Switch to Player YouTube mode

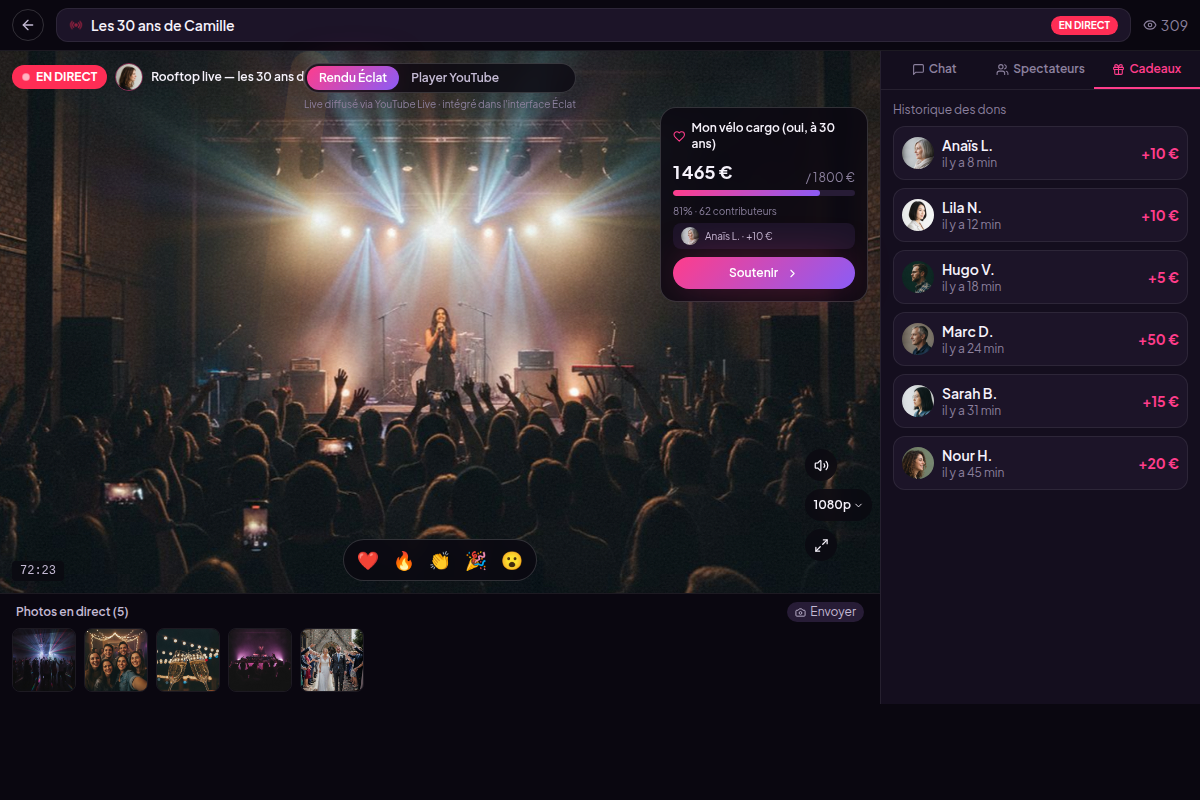455,78
